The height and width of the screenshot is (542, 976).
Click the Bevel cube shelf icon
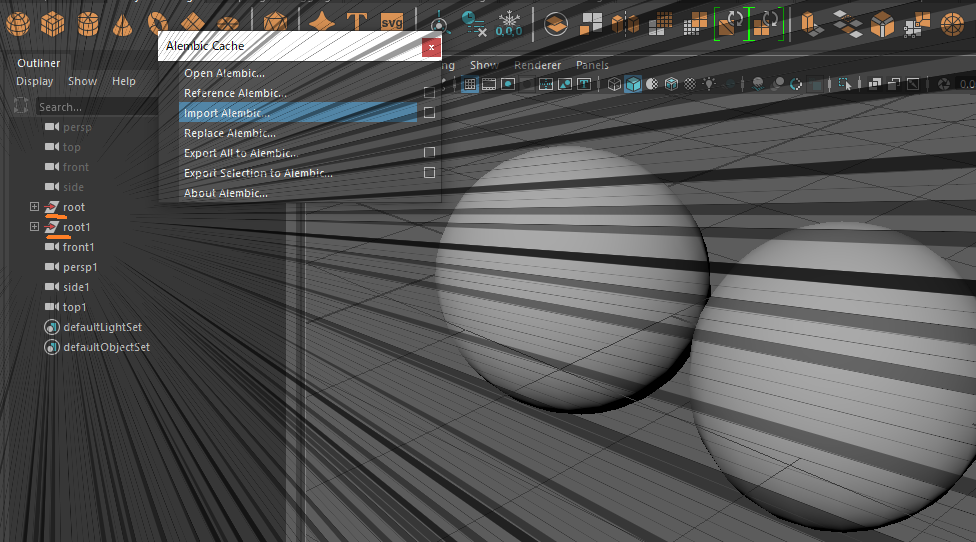coord(881,24)
